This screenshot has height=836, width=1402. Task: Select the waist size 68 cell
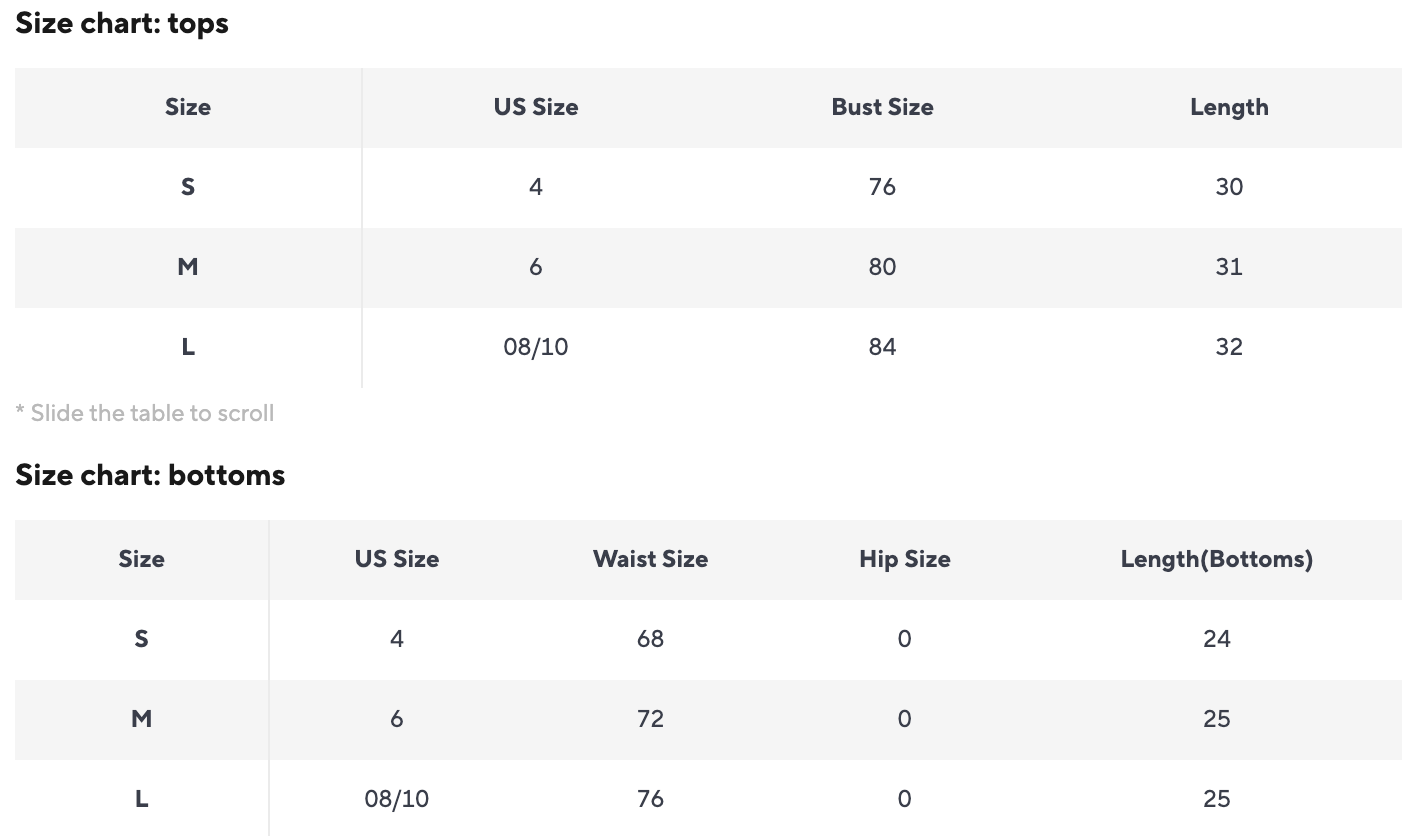(x=650, y=639)
